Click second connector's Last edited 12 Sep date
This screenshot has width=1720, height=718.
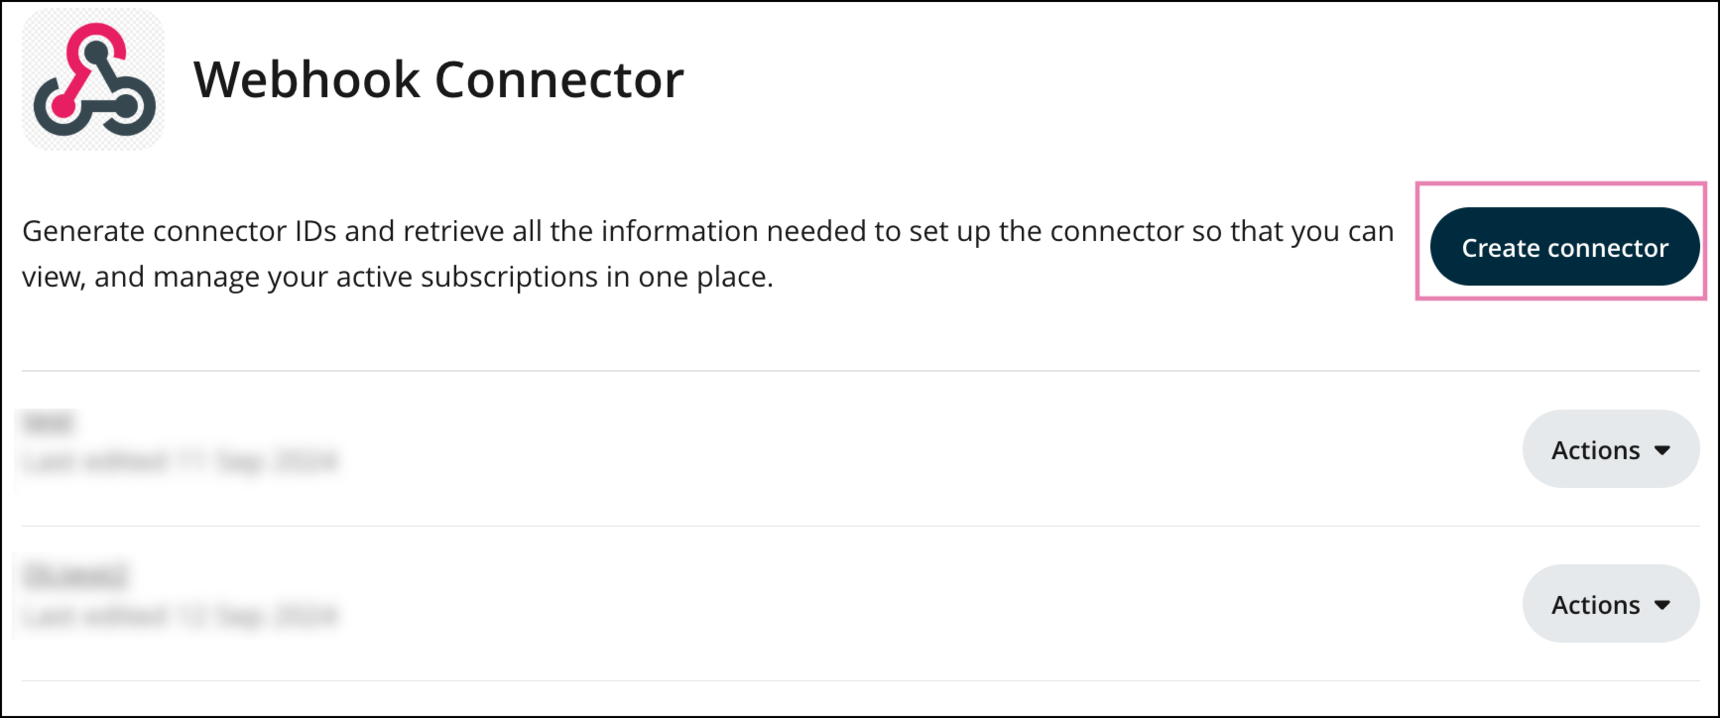181,616
